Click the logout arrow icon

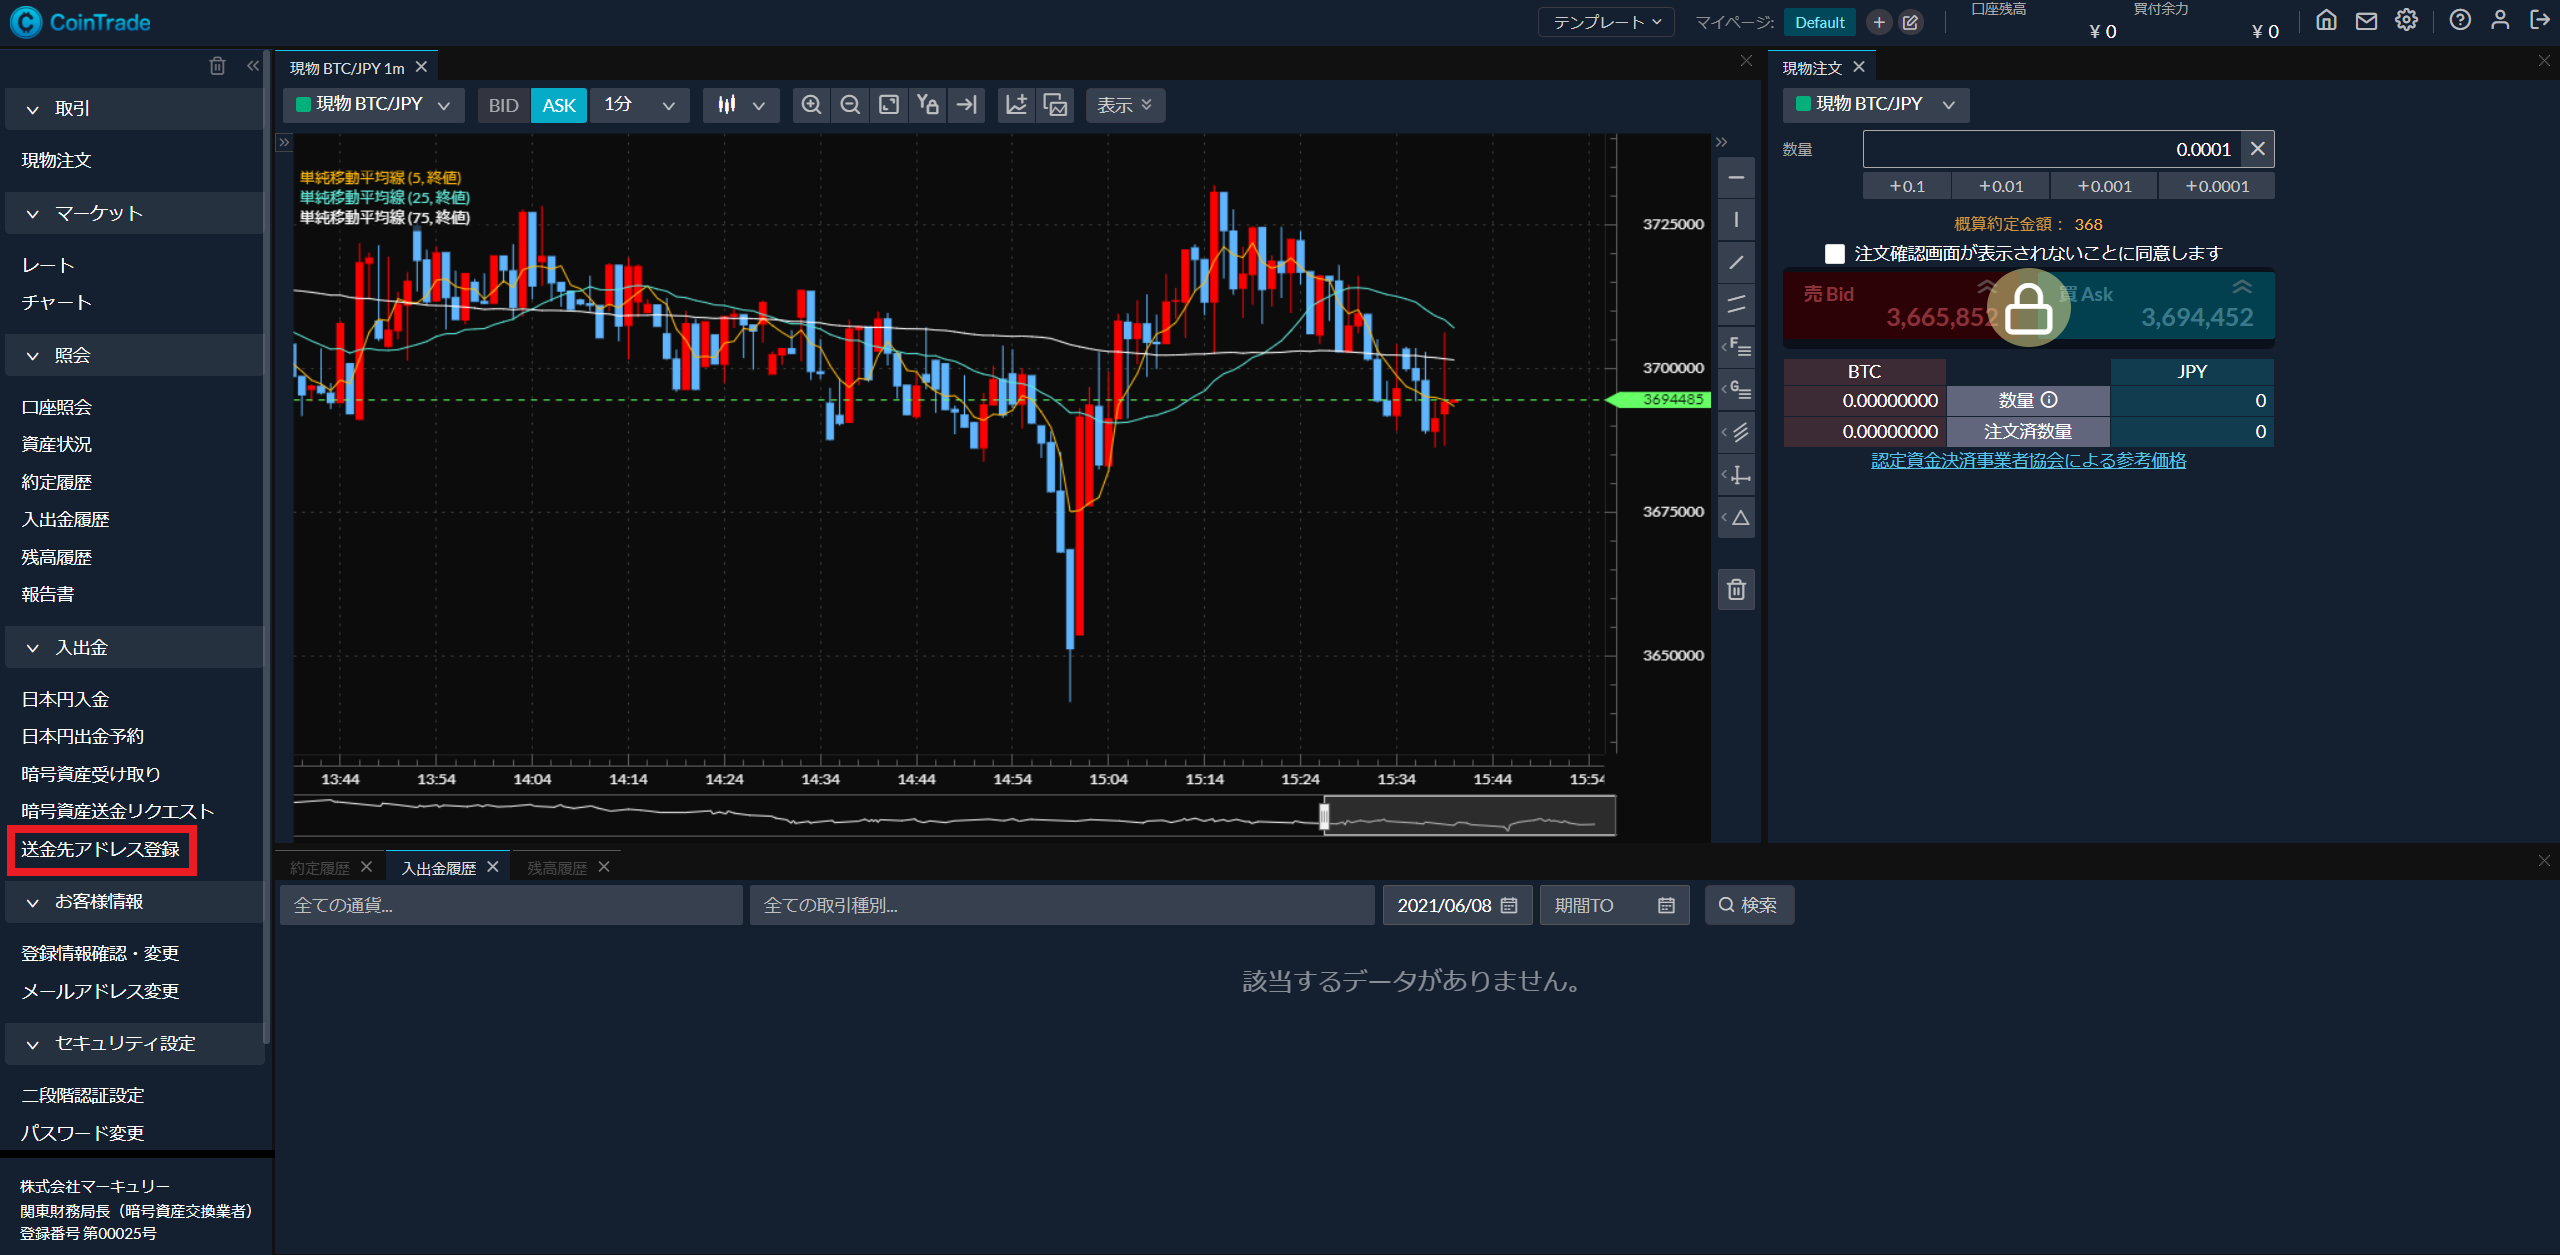coord(2540,21)
